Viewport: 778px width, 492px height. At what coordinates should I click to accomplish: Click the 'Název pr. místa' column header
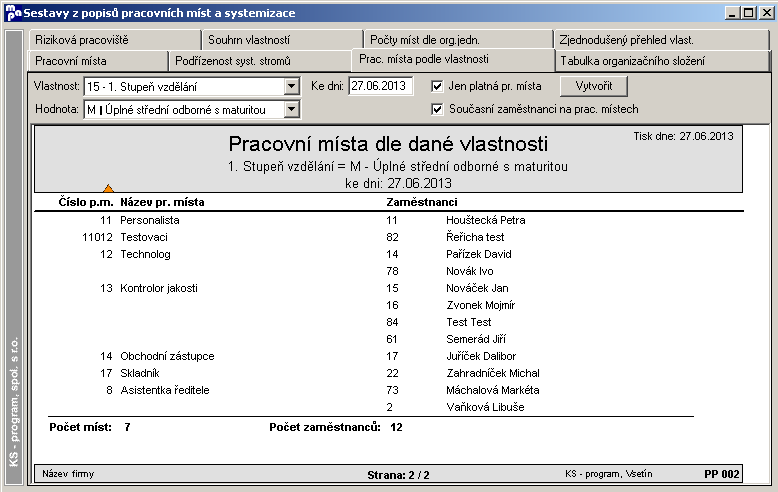[162, 202]
